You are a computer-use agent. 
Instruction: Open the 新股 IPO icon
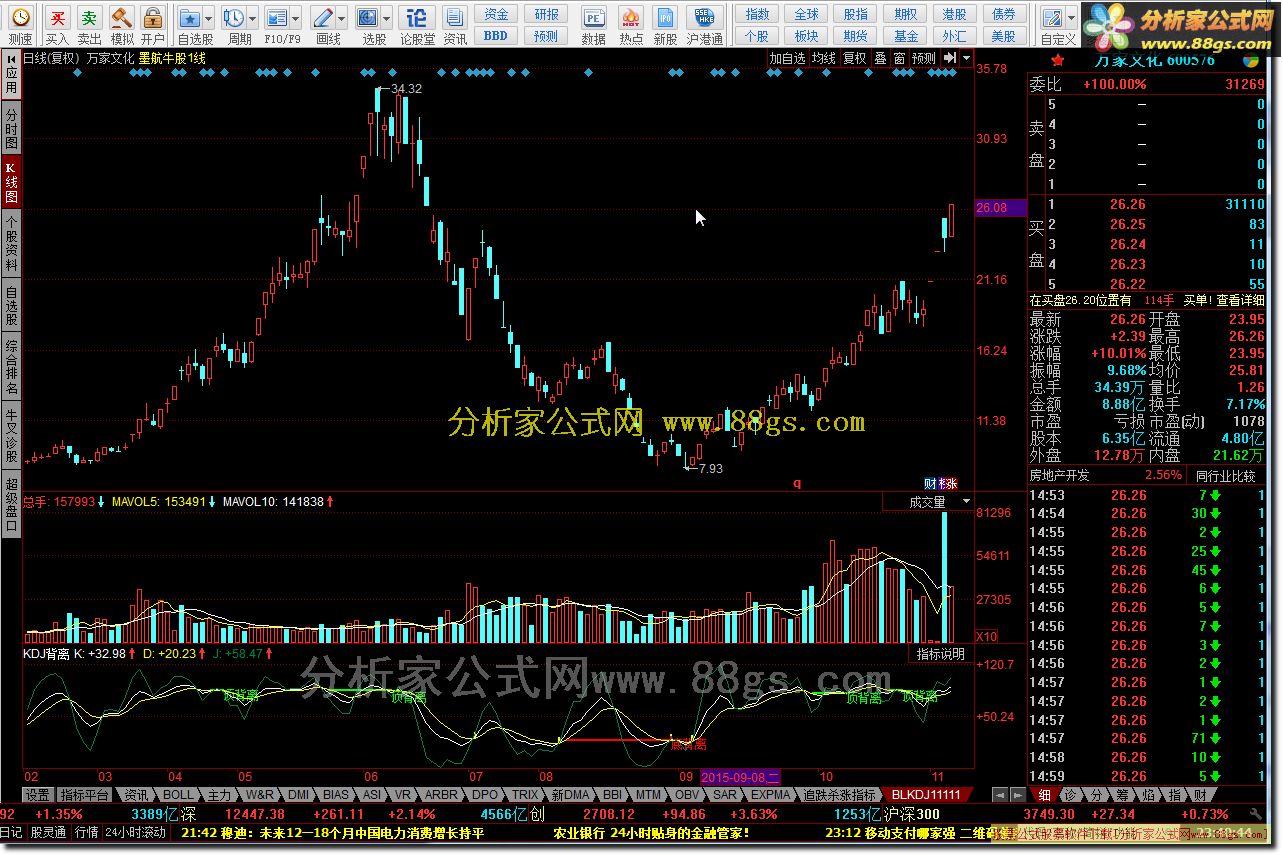tap(665, 18)
